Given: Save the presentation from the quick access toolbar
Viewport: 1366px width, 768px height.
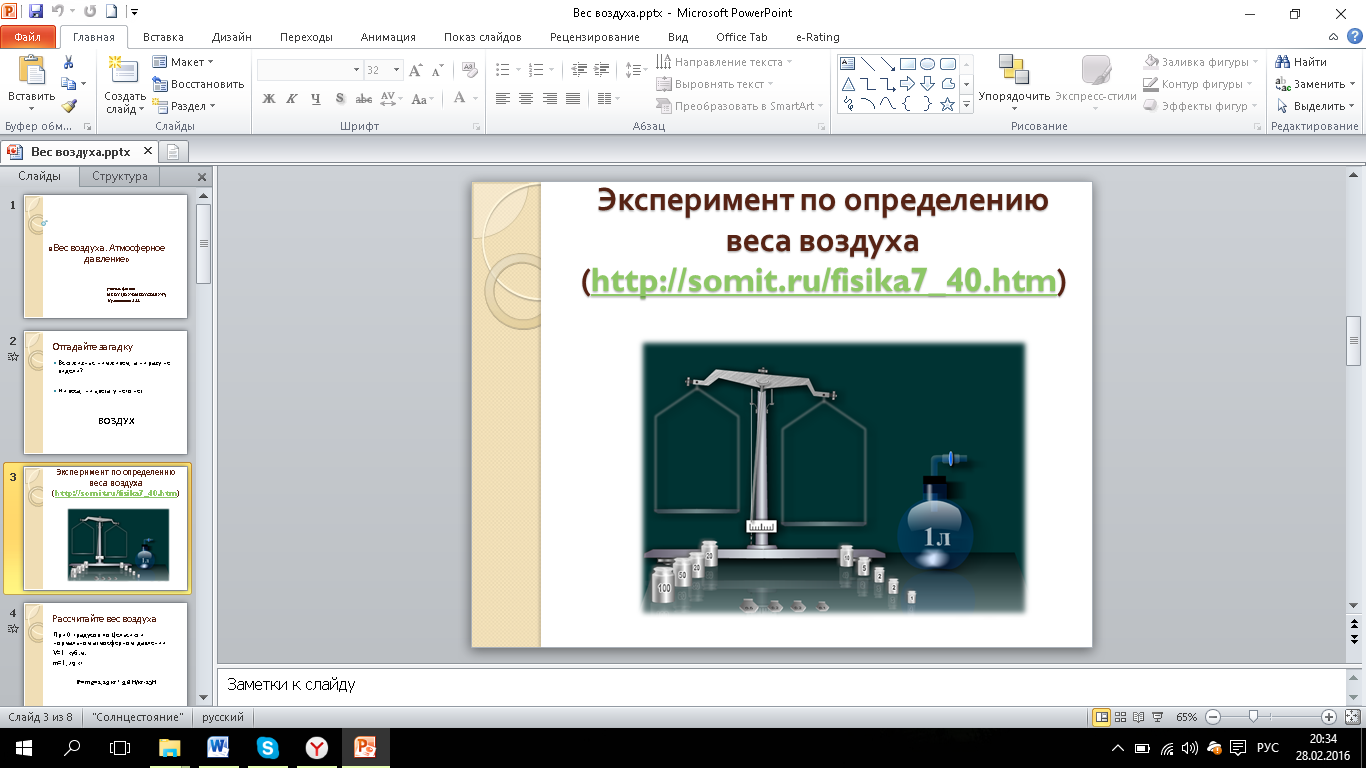Looking at the screenshot, I should coord(36,13).
